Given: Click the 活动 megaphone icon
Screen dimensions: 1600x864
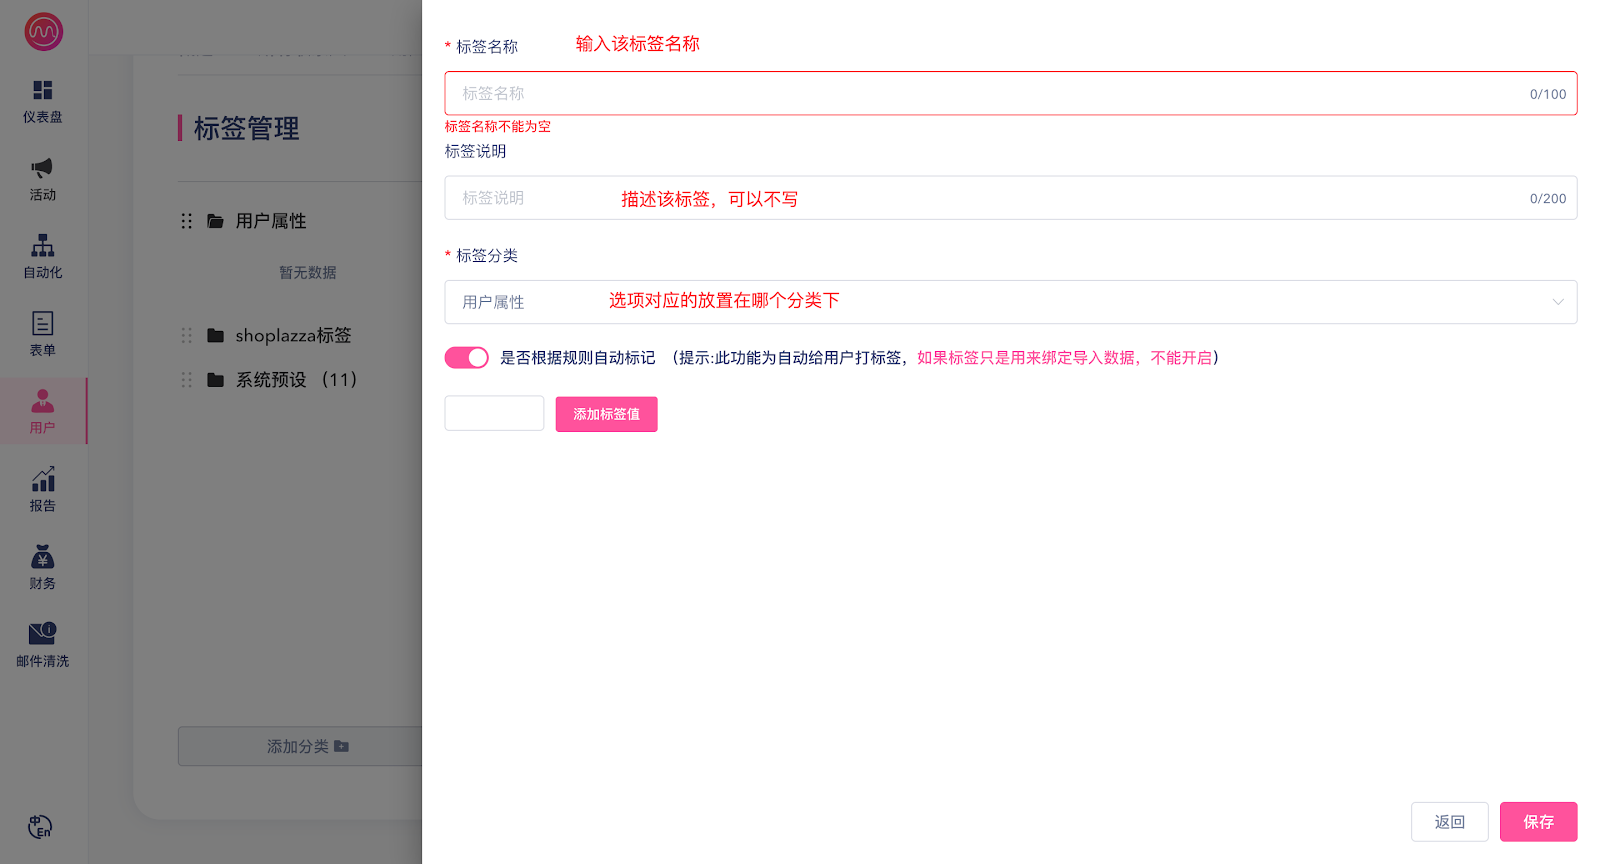Looking at the screenshot, I should tap(43, 168).
